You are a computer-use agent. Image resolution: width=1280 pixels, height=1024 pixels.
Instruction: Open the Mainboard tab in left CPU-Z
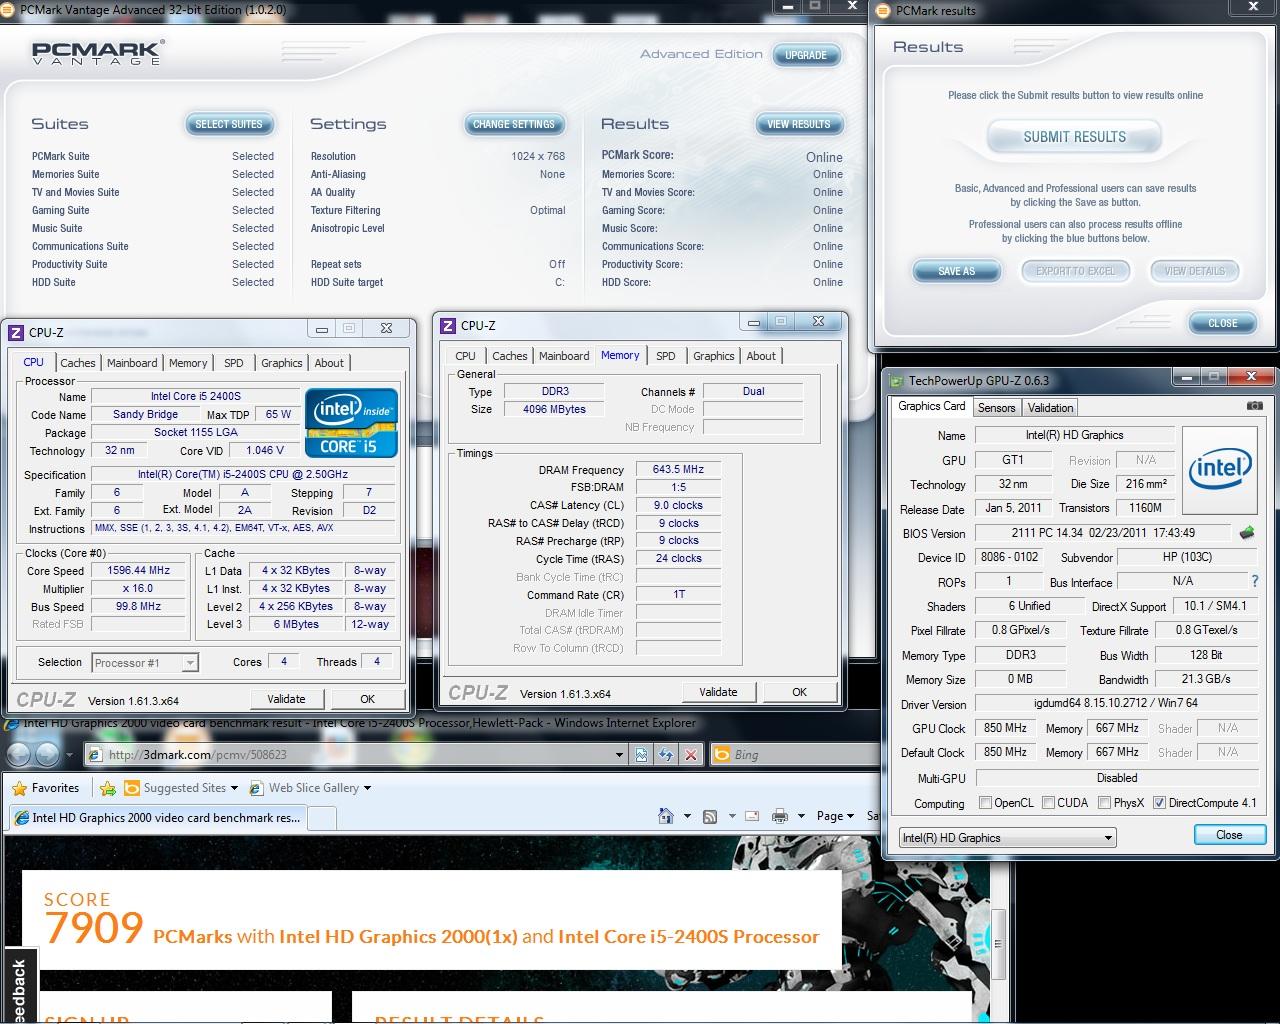pos(132,363)
